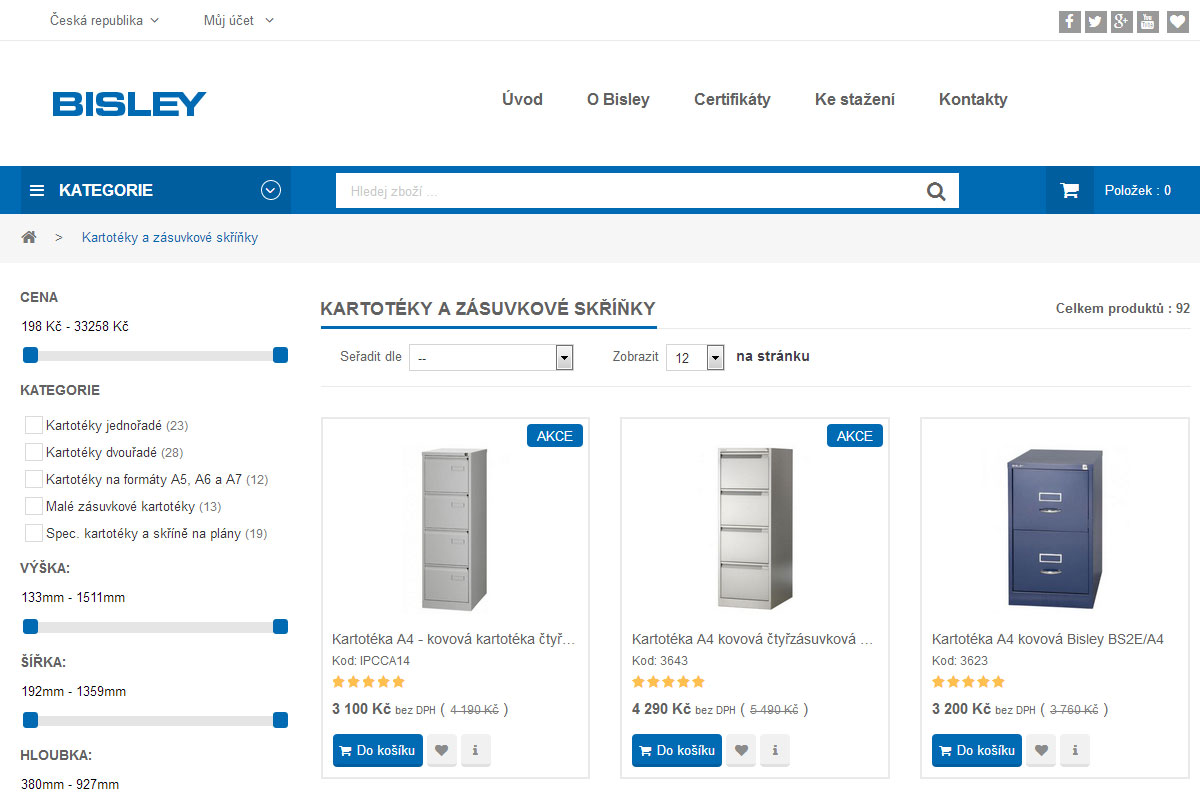Click star rating of product IPCCA14

tap(369, 682)
